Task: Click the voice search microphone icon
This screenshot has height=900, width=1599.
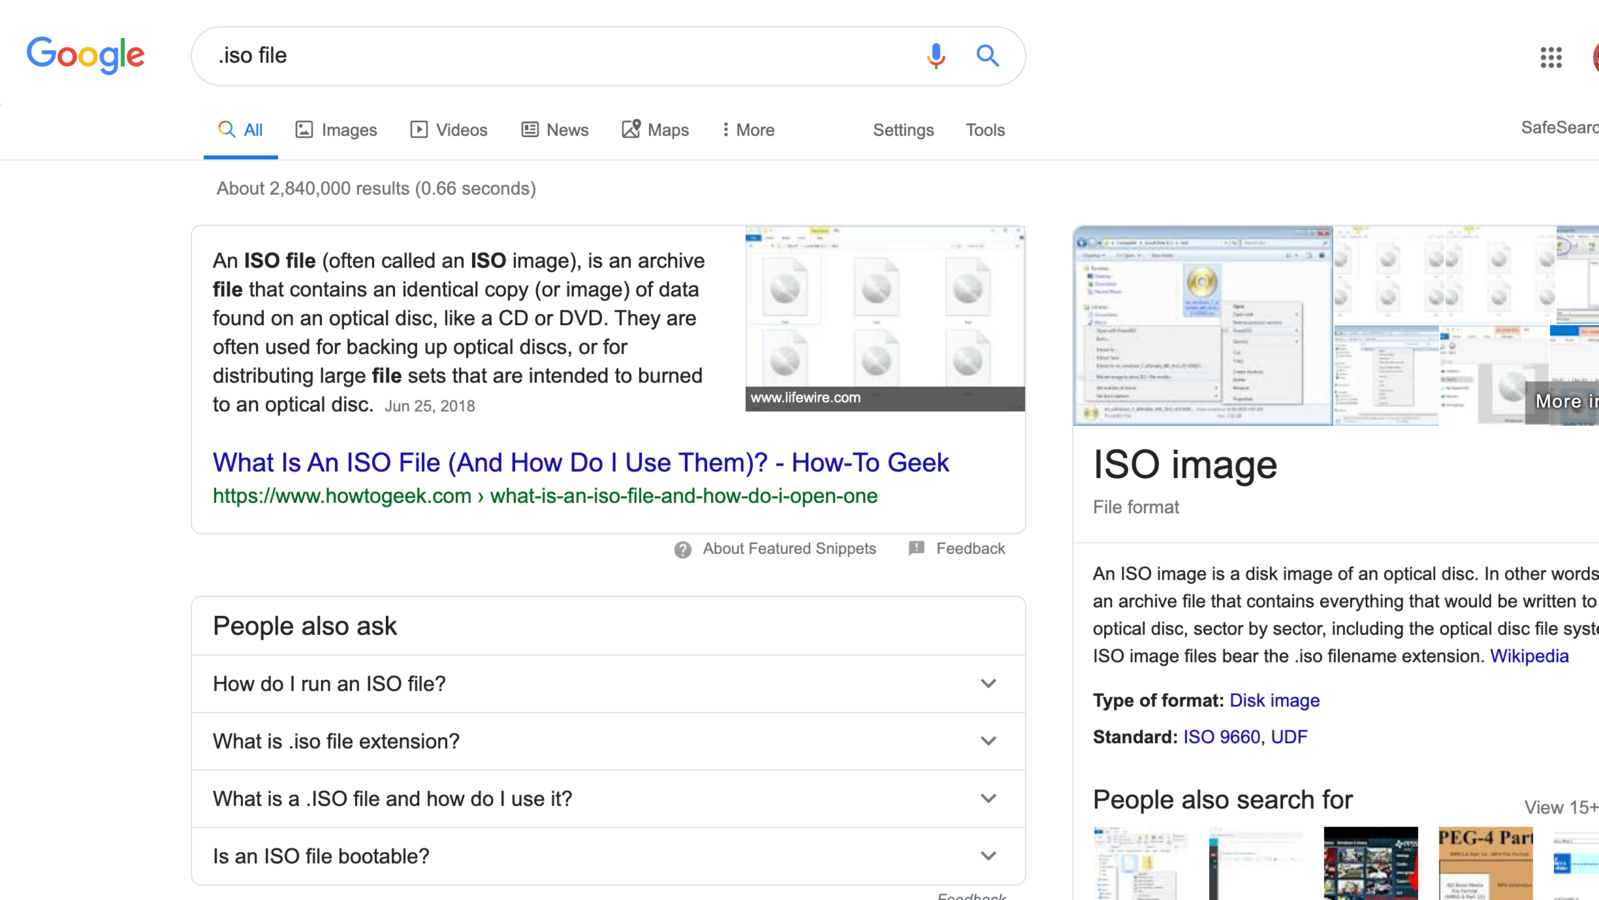Action: pos(935,56)
